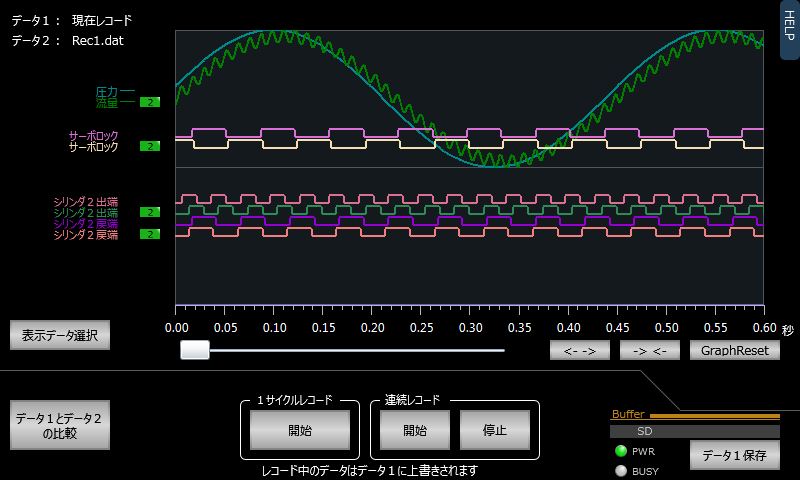Stop continuous recording with 停止
This screenshot has width=800, height=480.
(494, 430)
